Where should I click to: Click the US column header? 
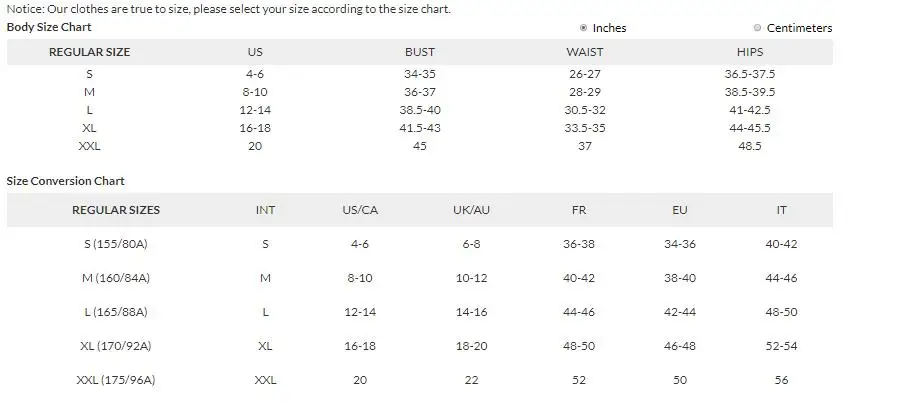pyautogui.click(x=255, y=52)
